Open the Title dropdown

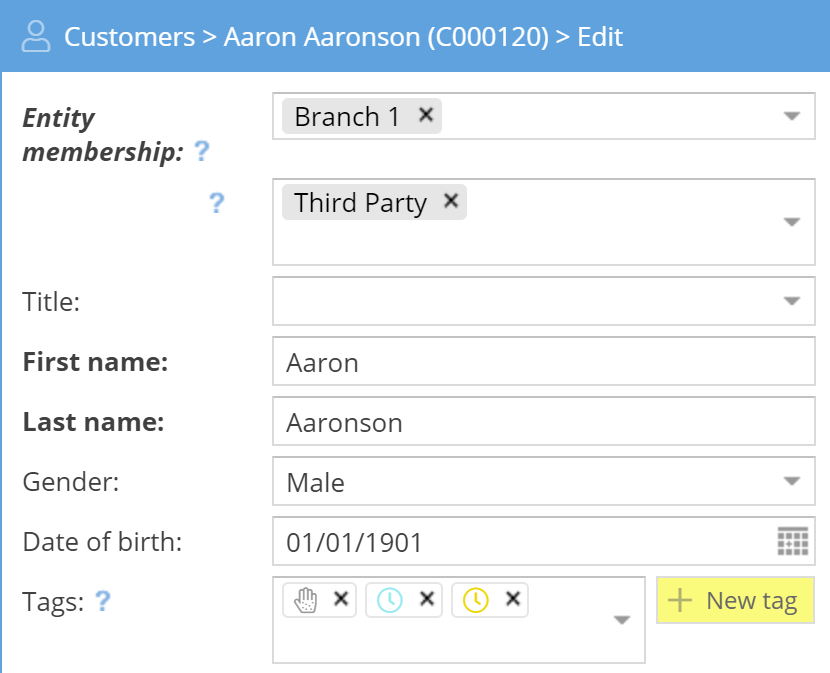coord(792,301)
